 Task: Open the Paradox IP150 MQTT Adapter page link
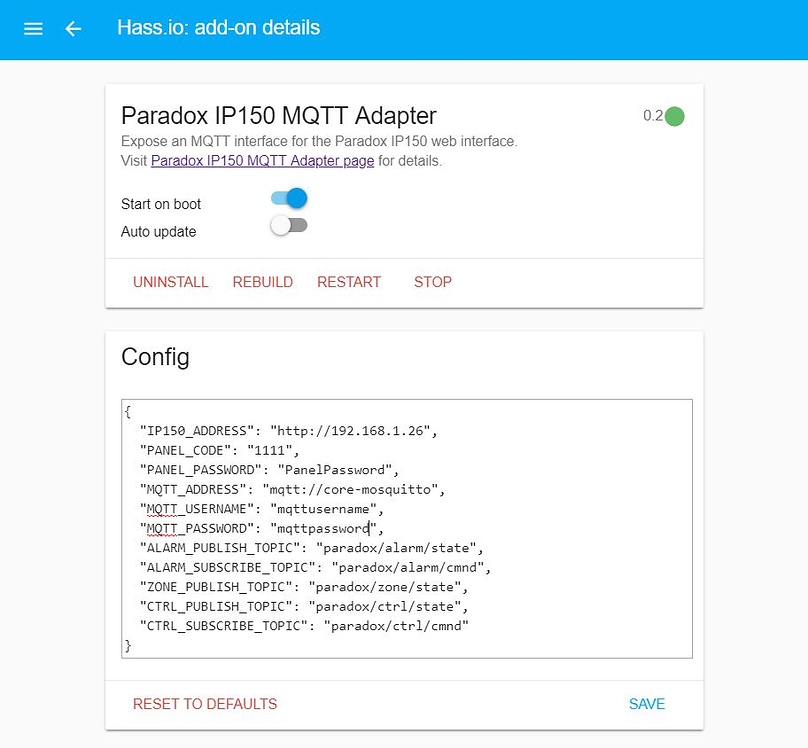pos(262,161)
